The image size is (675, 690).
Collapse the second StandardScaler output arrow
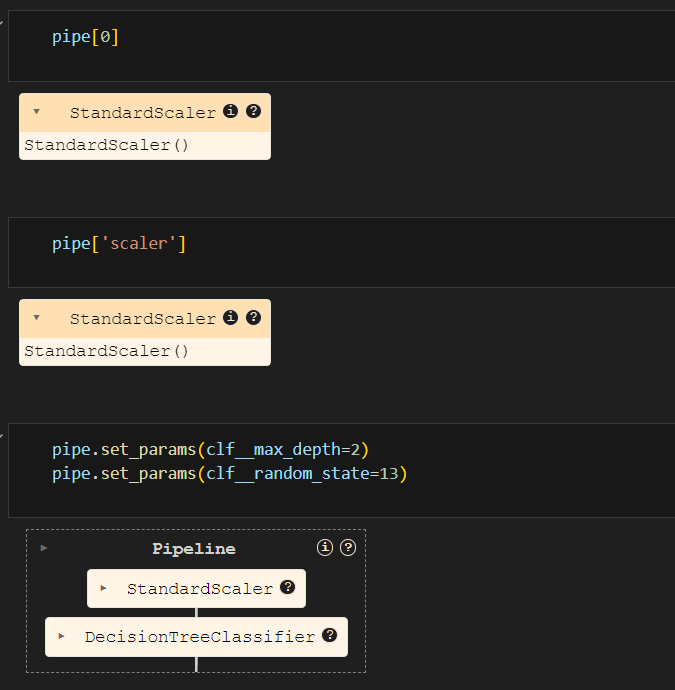pos(37,318)
